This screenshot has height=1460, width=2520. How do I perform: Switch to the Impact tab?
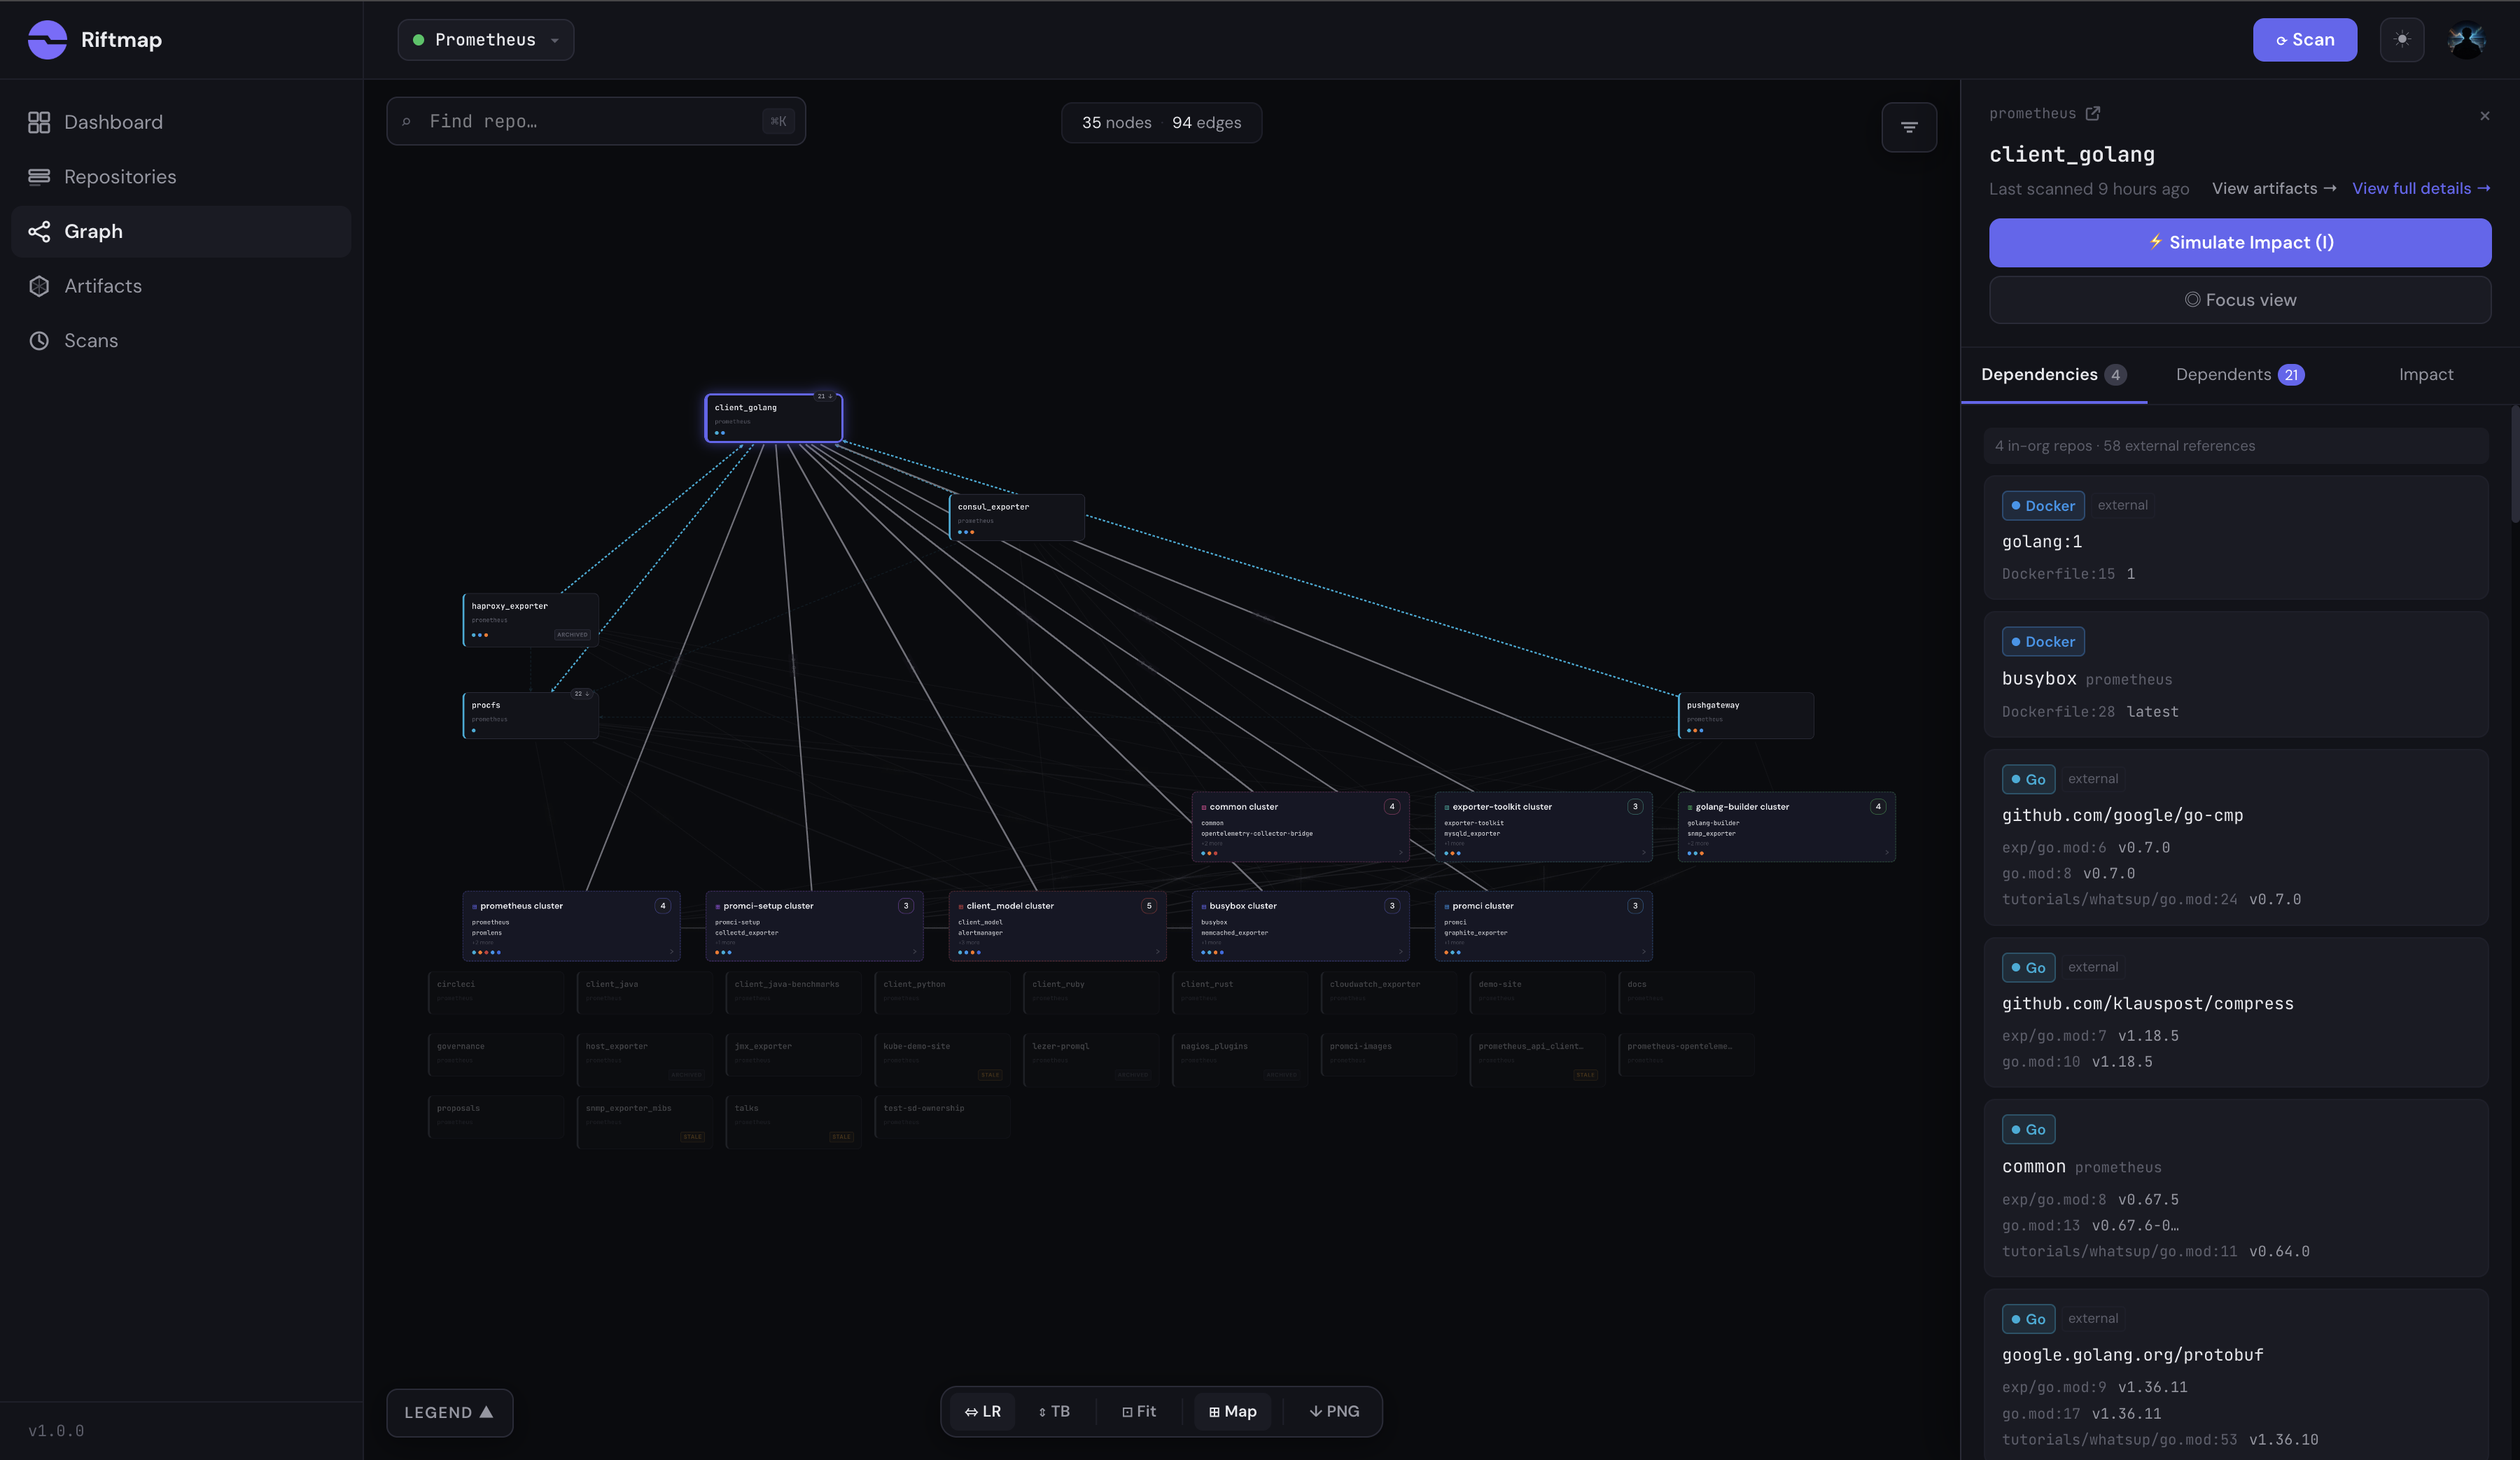[2426, 375]
